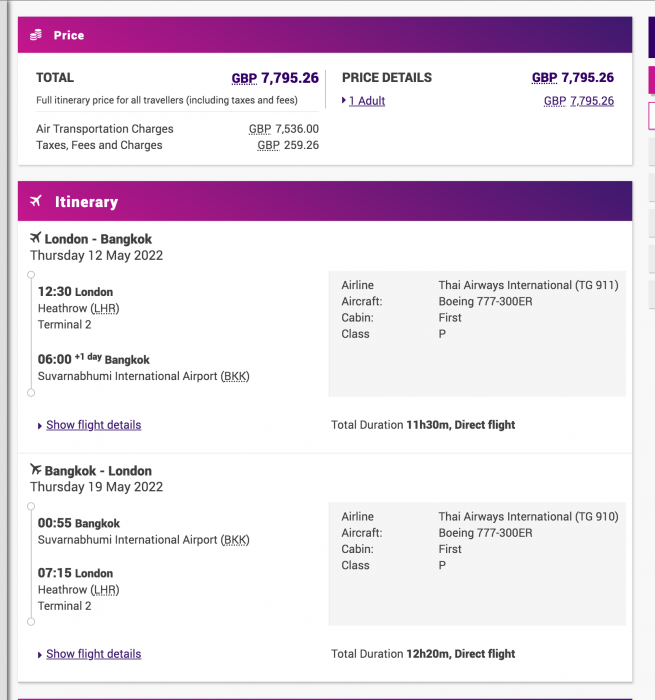Click the Thai Airways International (TG 910) flight text
Screen dimensions: 655x700
(x=528, y=517)
